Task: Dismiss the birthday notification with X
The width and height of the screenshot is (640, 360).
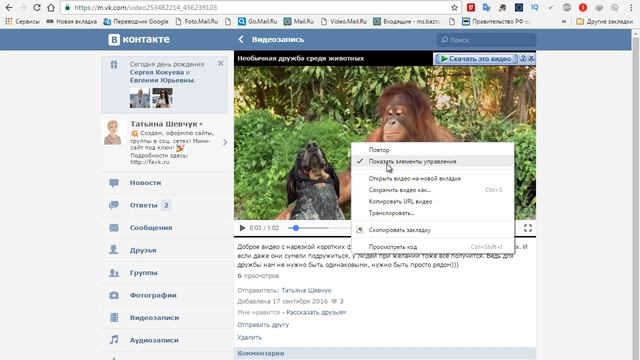Action: click(x=220, y=63)
